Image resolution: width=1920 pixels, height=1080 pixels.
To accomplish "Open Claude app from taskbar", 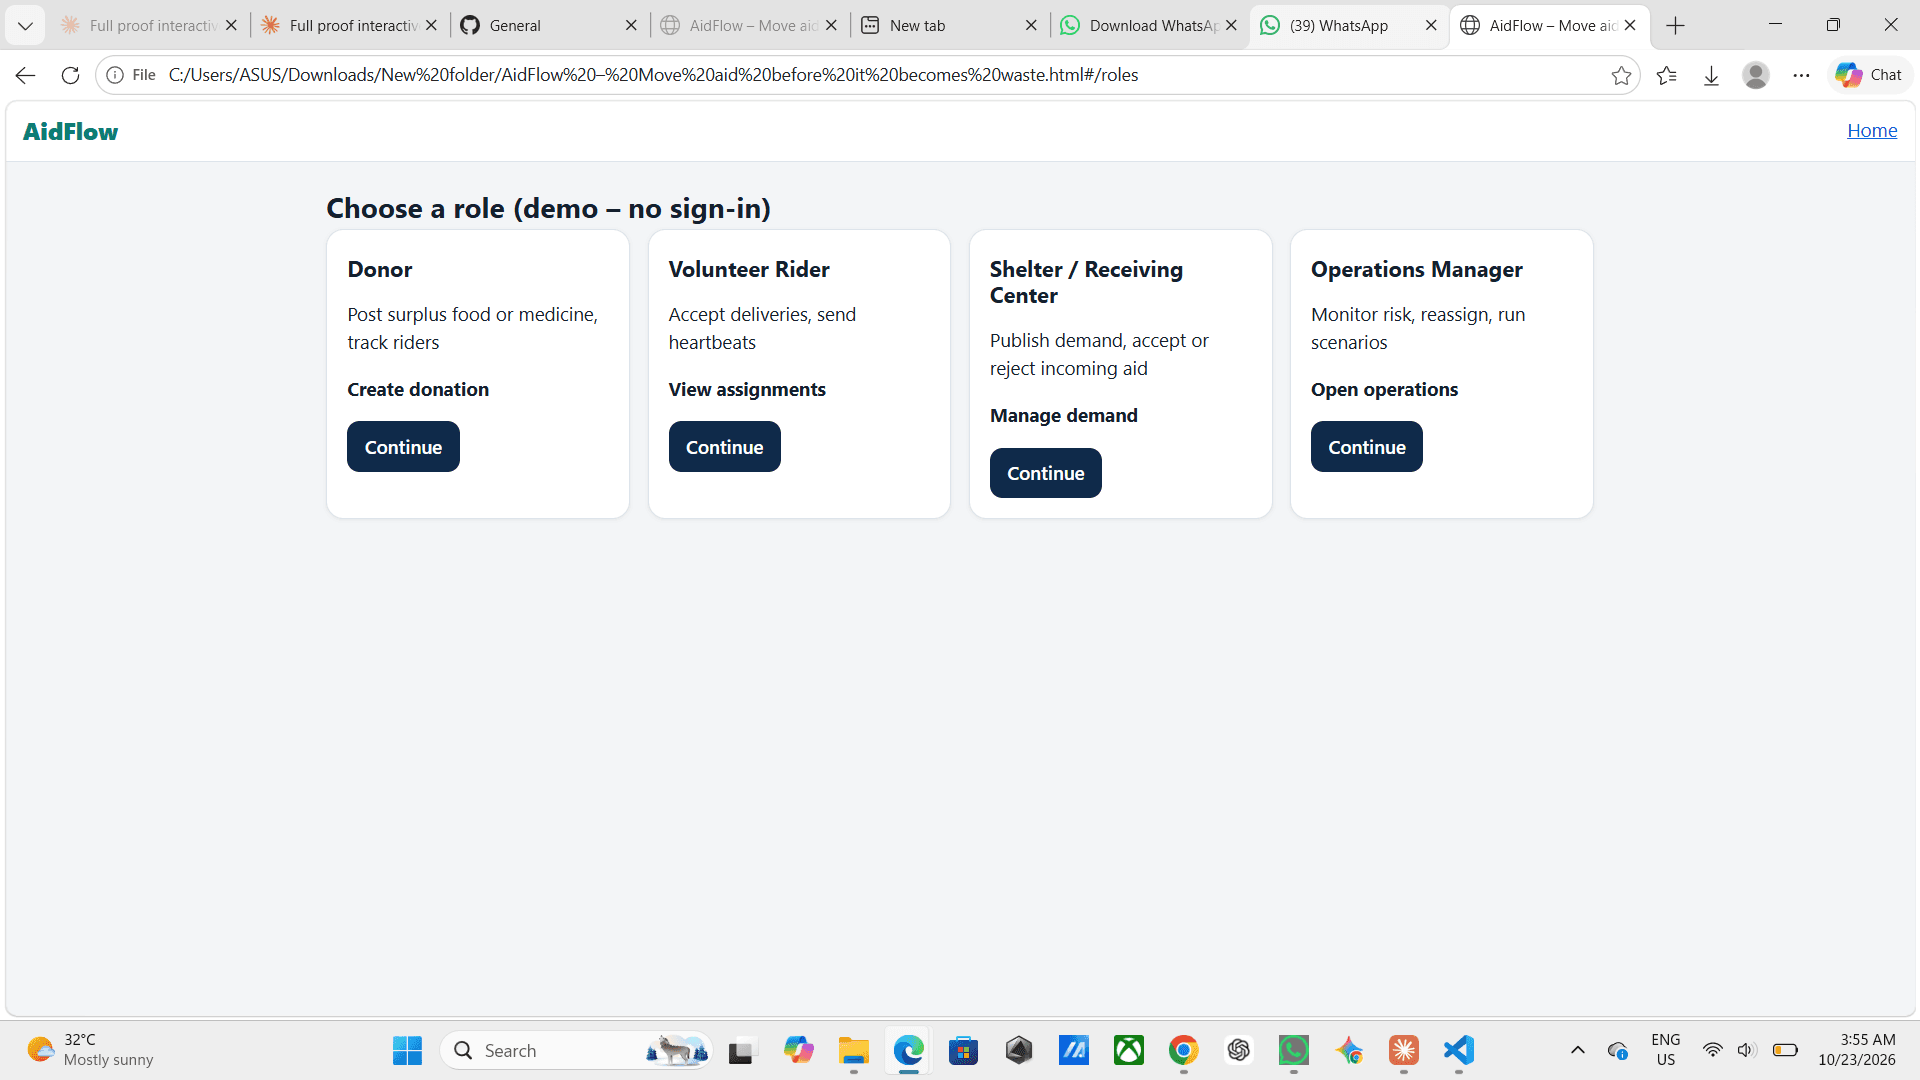I will pyautogui.click(x=1404, y=1050).
